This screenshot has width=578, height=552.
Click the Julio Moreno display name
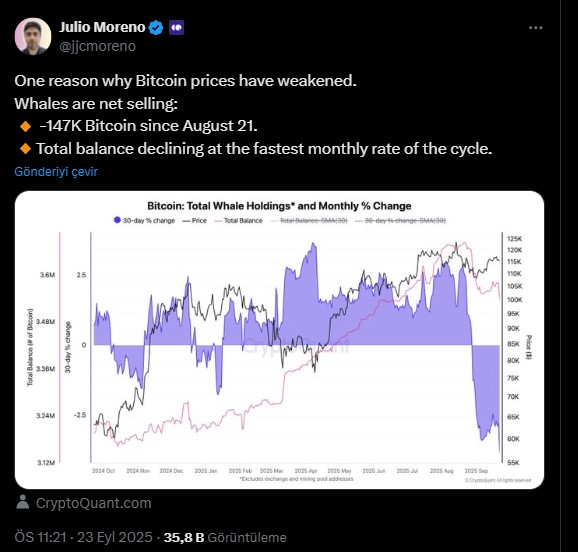click(x=102, y=27)
